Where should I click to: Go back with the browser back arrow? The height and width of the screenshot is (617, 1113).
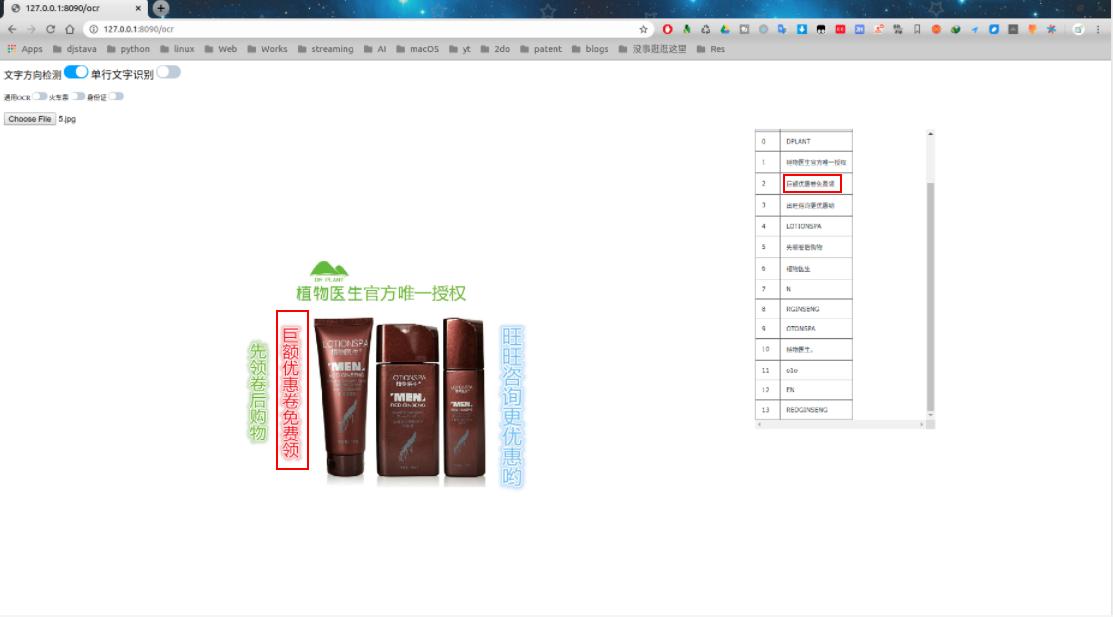12,29
